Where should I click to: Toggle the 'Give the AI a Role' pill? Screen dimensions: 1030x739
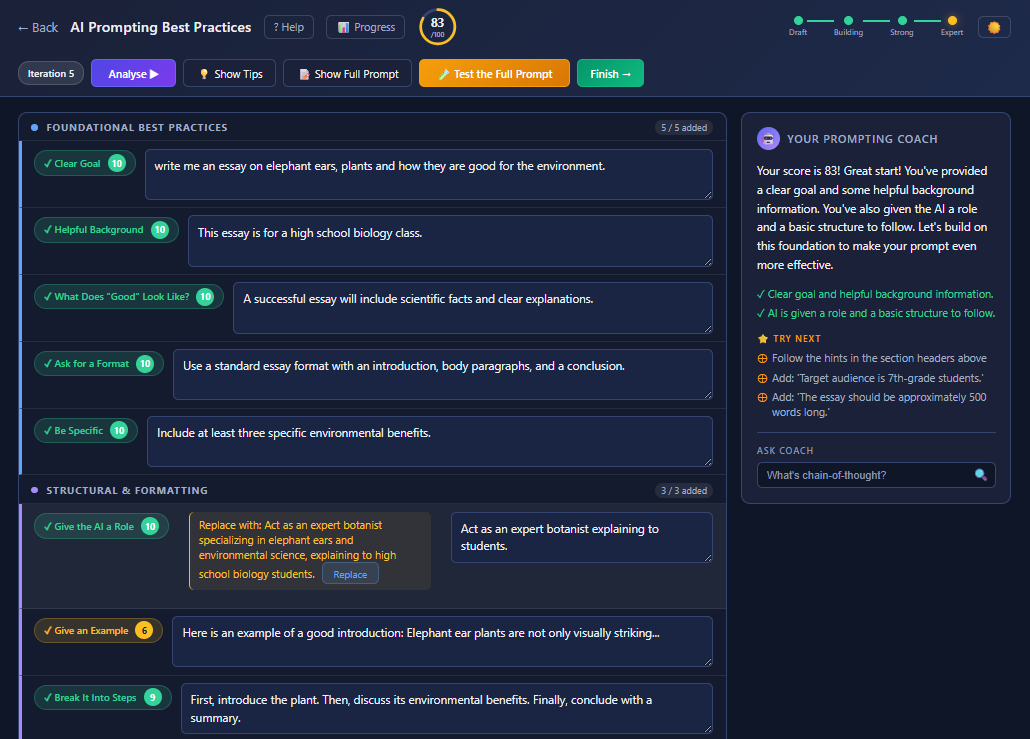click(x=101, y=524)
